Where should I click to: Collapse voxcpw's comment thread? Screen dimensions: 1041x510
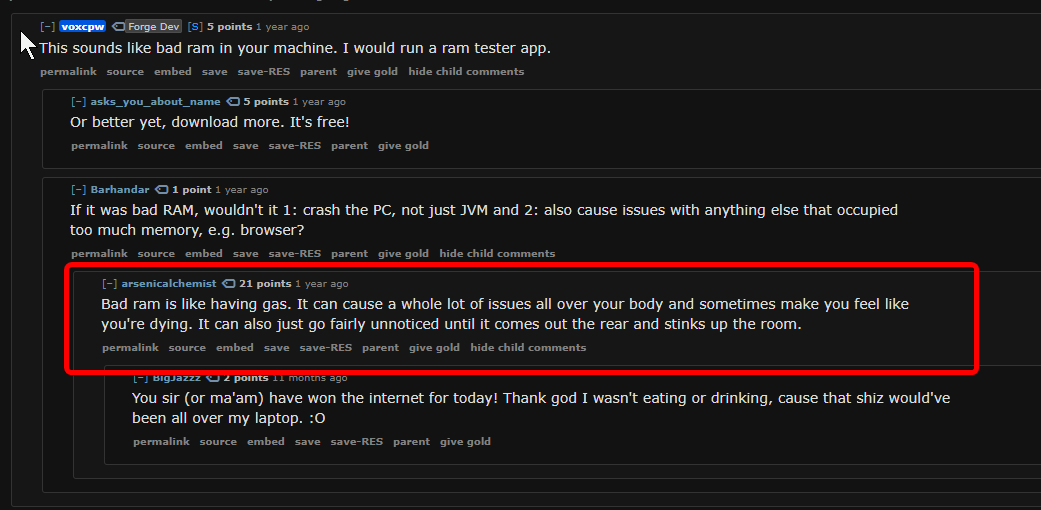(47, 27)
